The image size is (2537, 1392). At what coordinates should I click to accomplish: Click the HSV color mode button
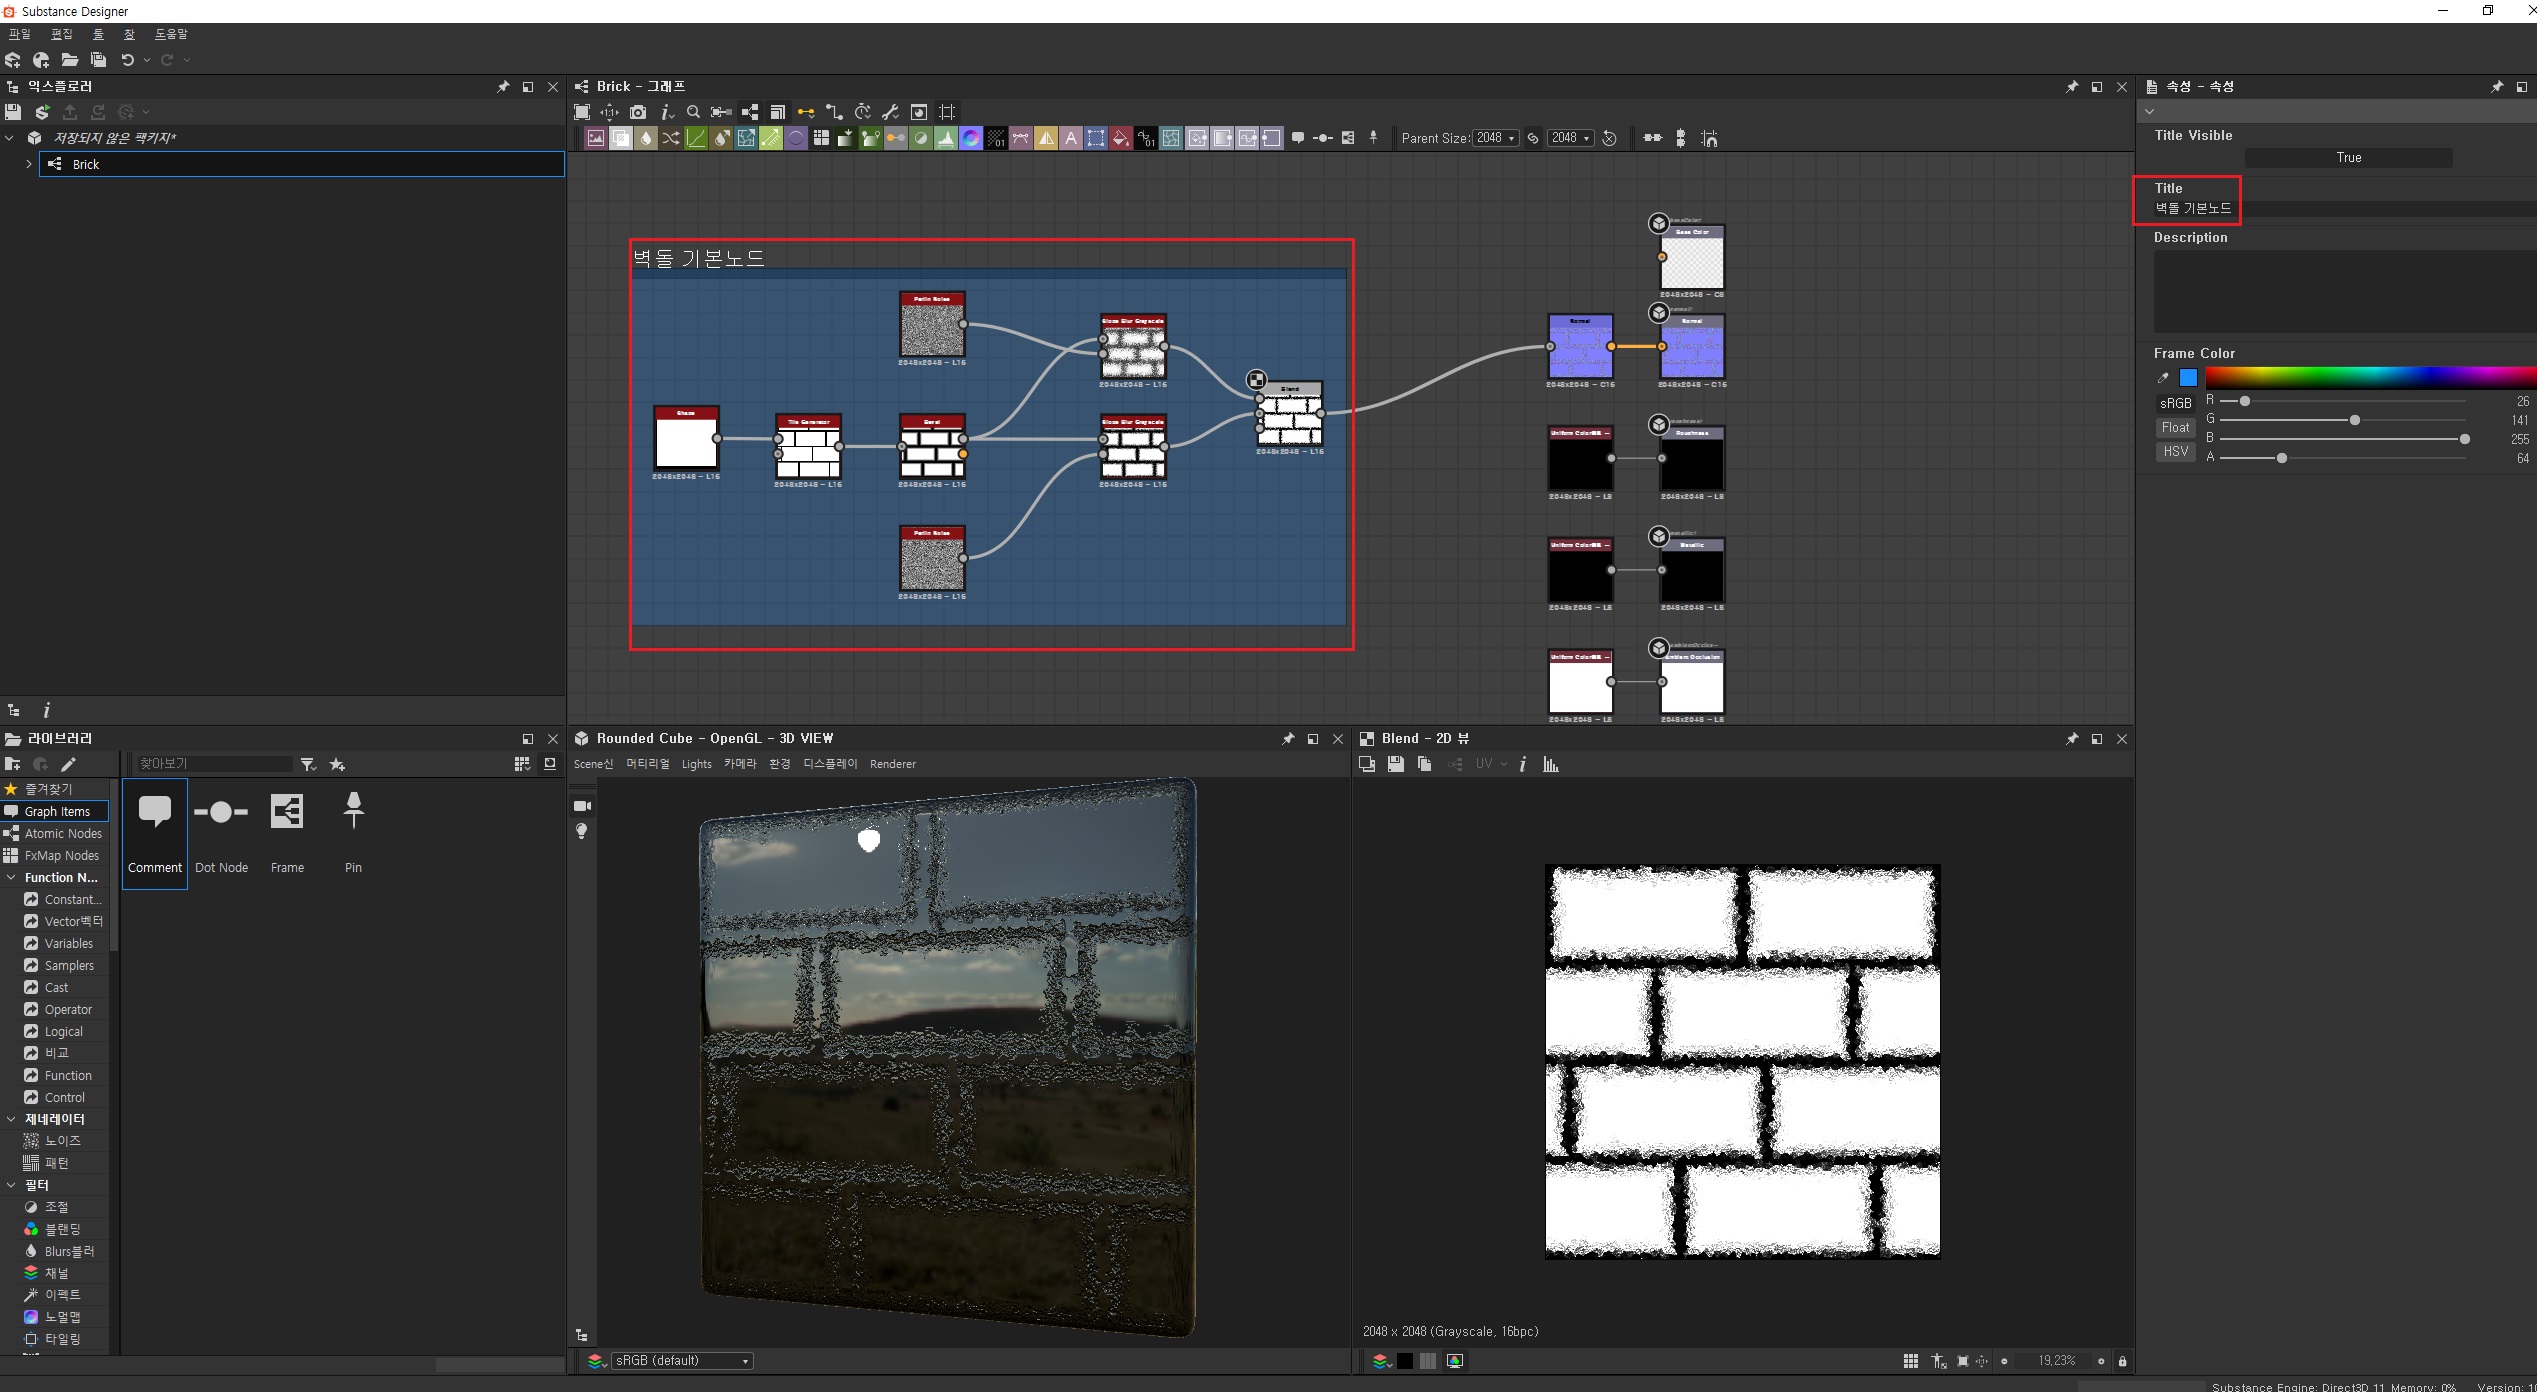point(2175,452)
